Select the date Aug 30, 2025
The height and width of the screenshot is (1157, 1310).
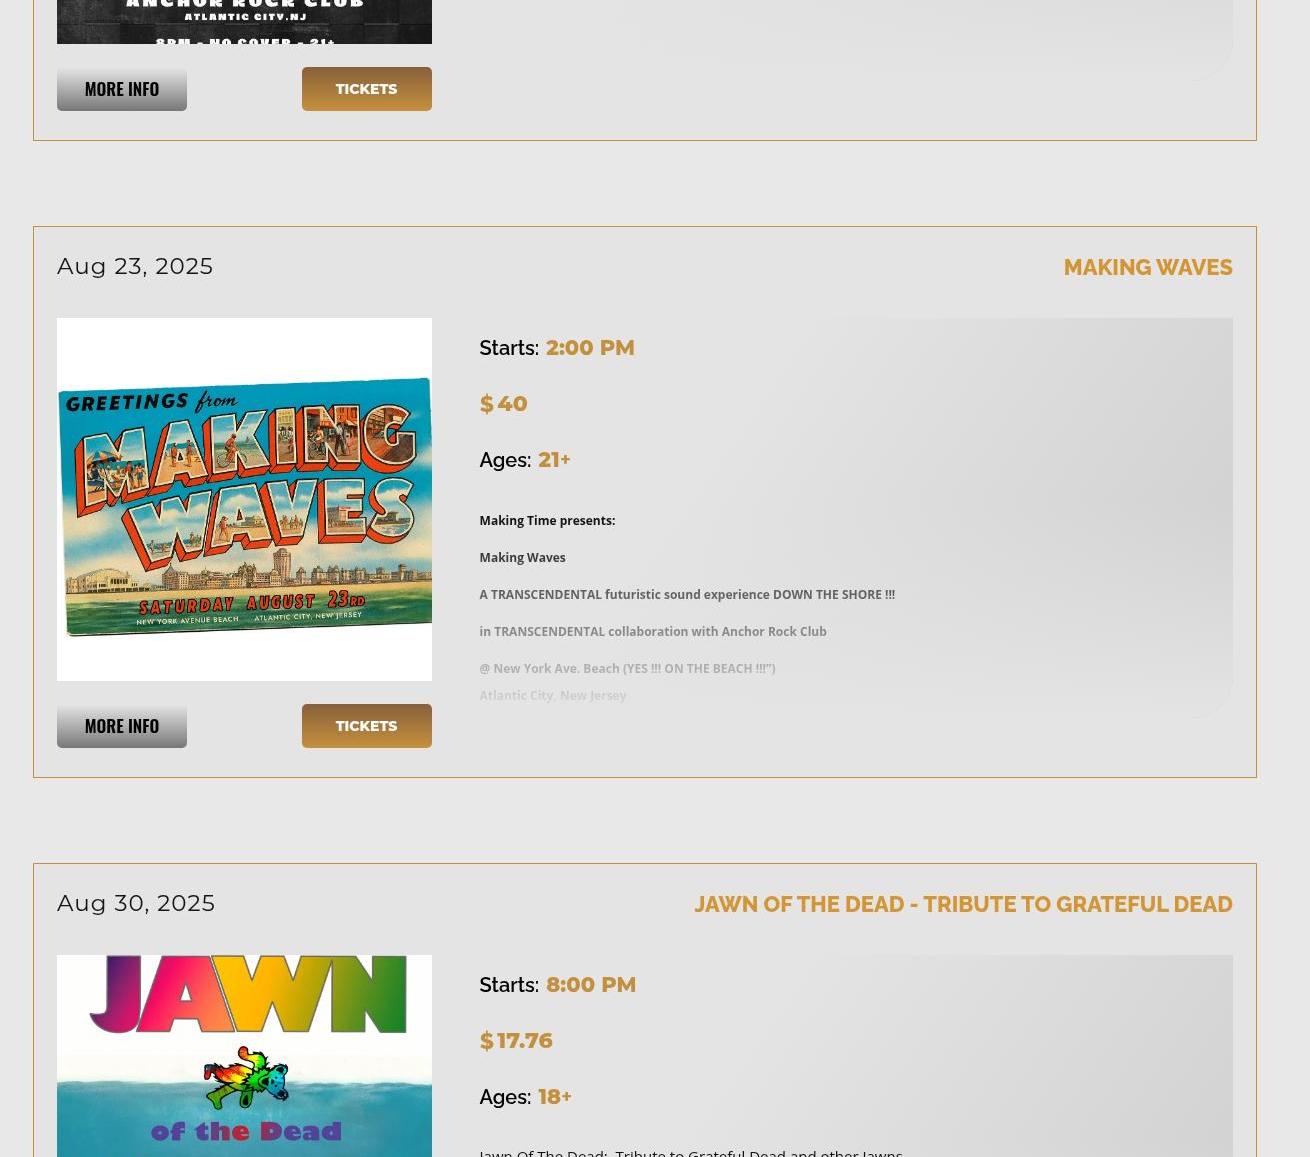[x=136, y=903]
